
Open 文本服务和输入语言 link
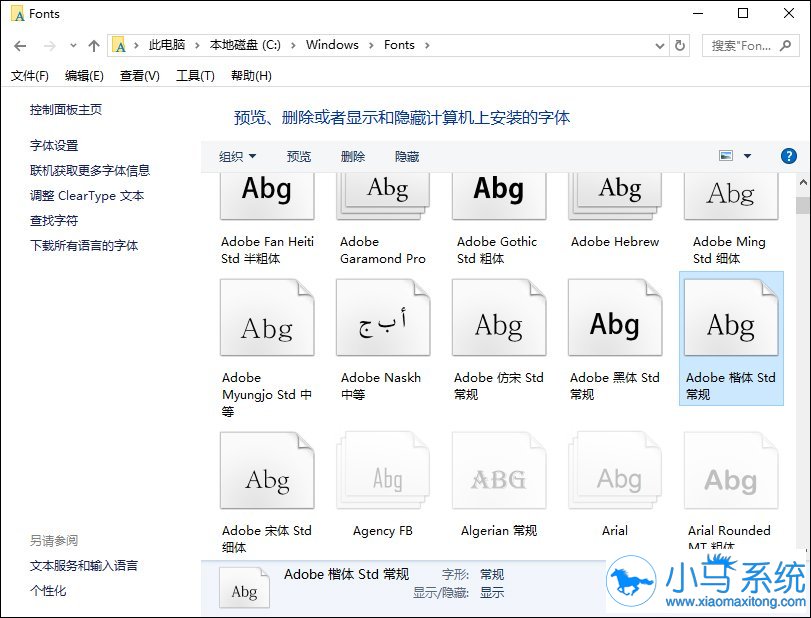pos(84,565)
